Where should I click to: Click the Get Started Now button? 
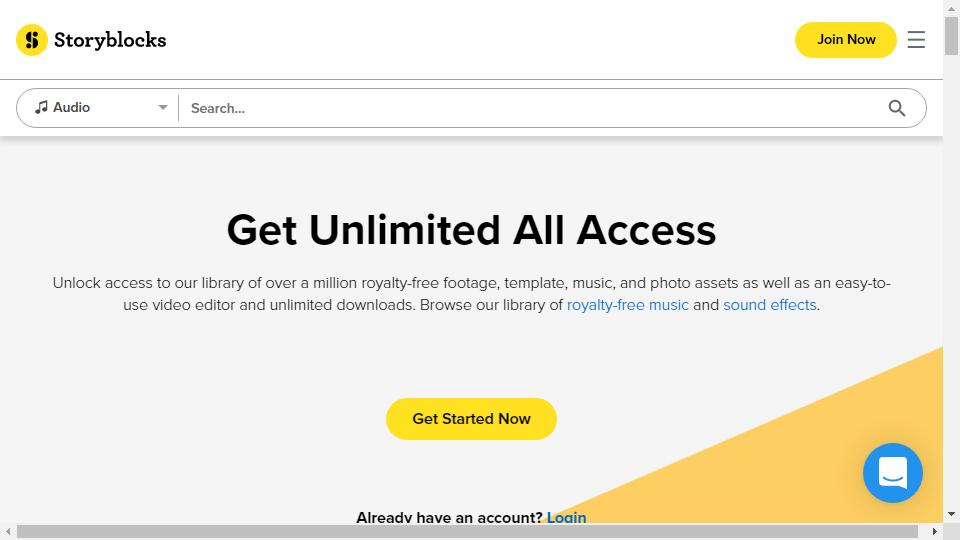pyautogui.click(x=471, y=419)
